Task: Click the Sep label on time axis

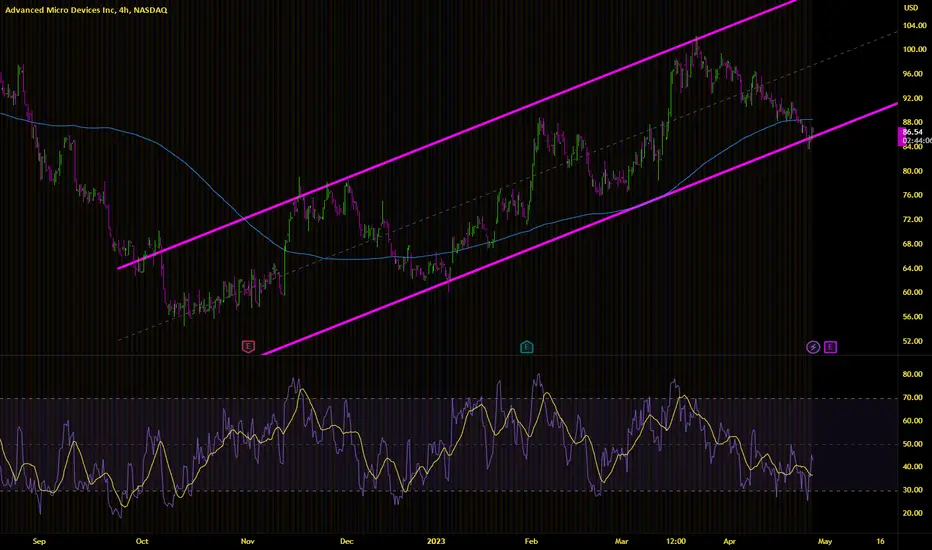Action: pyautogui.click(x=39, y=541)
